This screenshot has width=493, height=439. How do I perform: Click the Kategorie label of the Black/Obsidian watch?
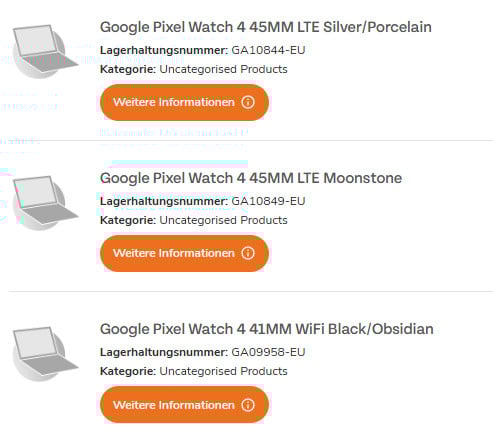[128, 371]
